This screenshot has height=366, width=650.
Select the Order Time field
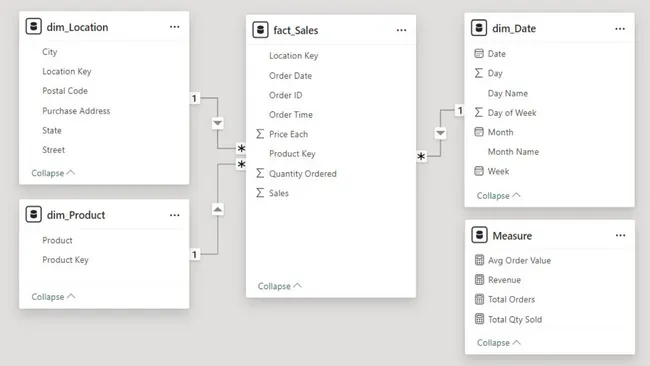pyautogui.click(x=291, y=114)
